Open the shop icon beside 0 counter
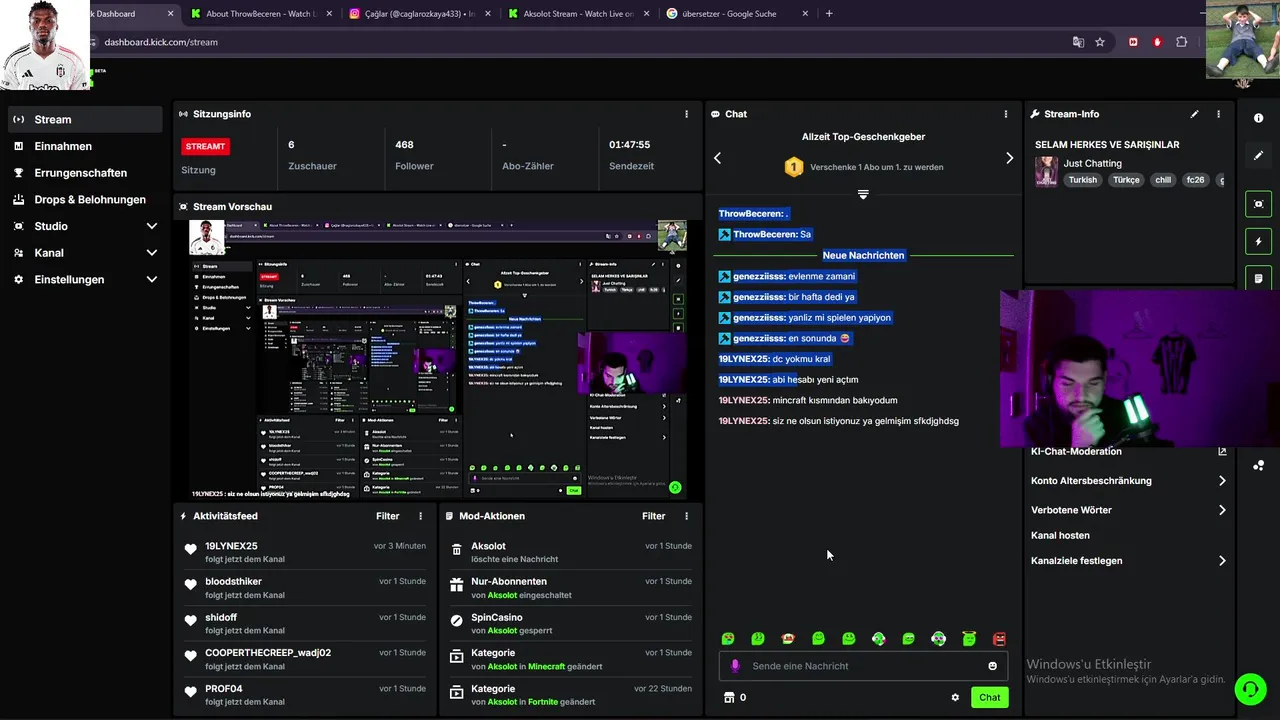The height and width of the screenshot is (720, 1280). 729,698
